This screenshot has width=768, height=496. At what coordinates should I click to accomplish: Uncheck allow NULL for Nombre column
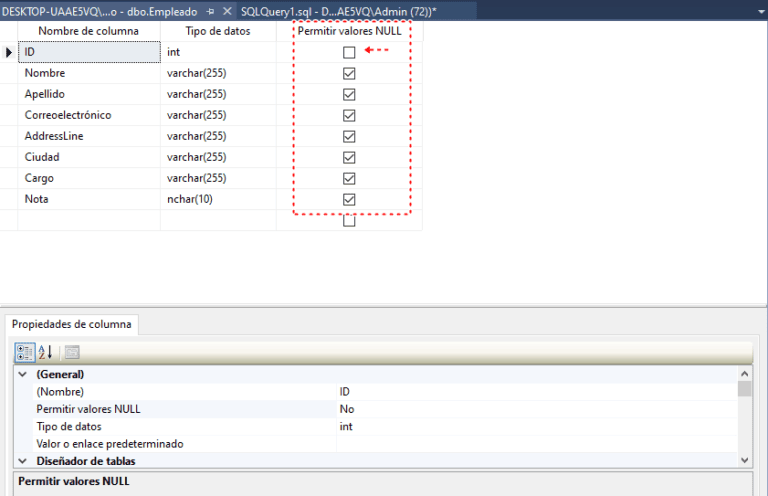349,73
